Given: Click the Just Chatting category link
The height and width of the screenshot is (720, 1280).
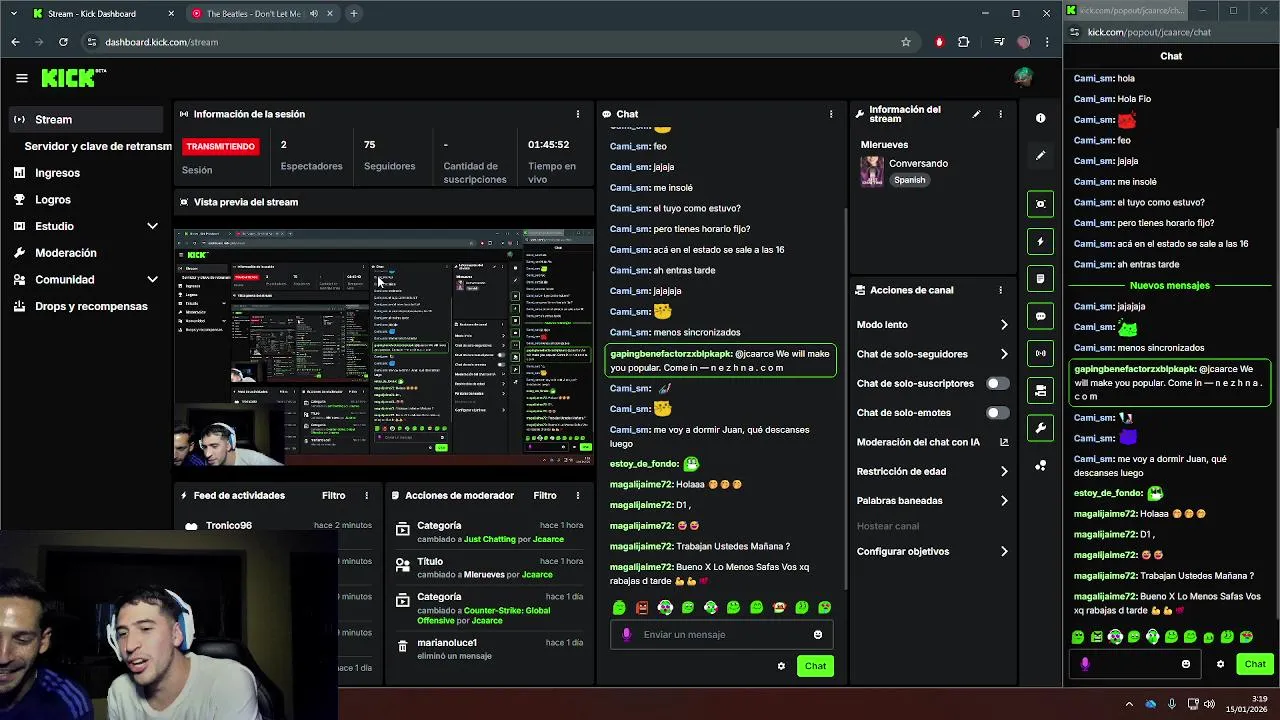Looking at the screenshot, I should point(490,539).
